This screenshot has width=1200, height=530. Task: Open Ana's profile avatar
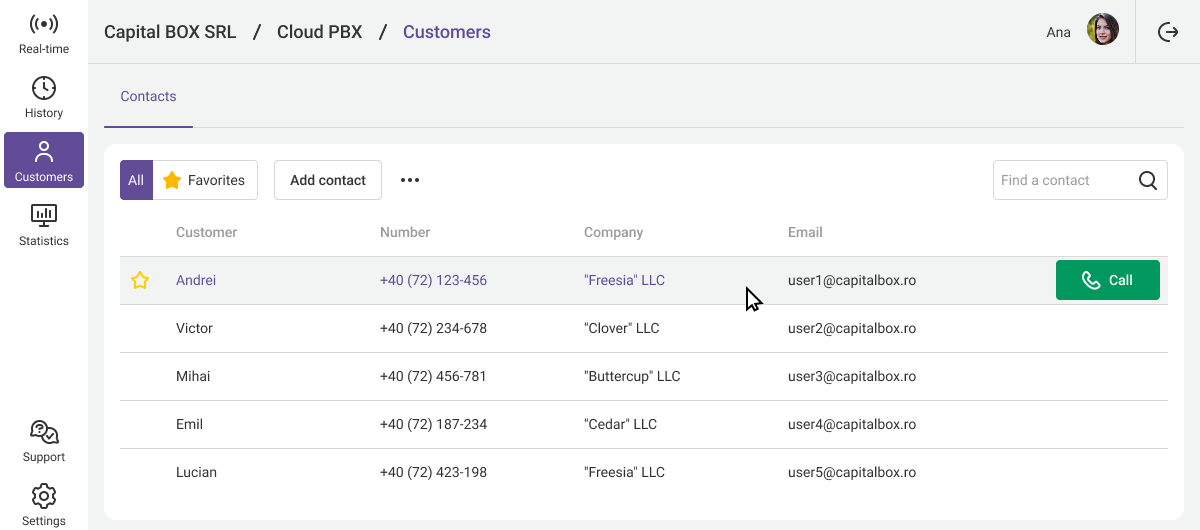(1103, 30)
